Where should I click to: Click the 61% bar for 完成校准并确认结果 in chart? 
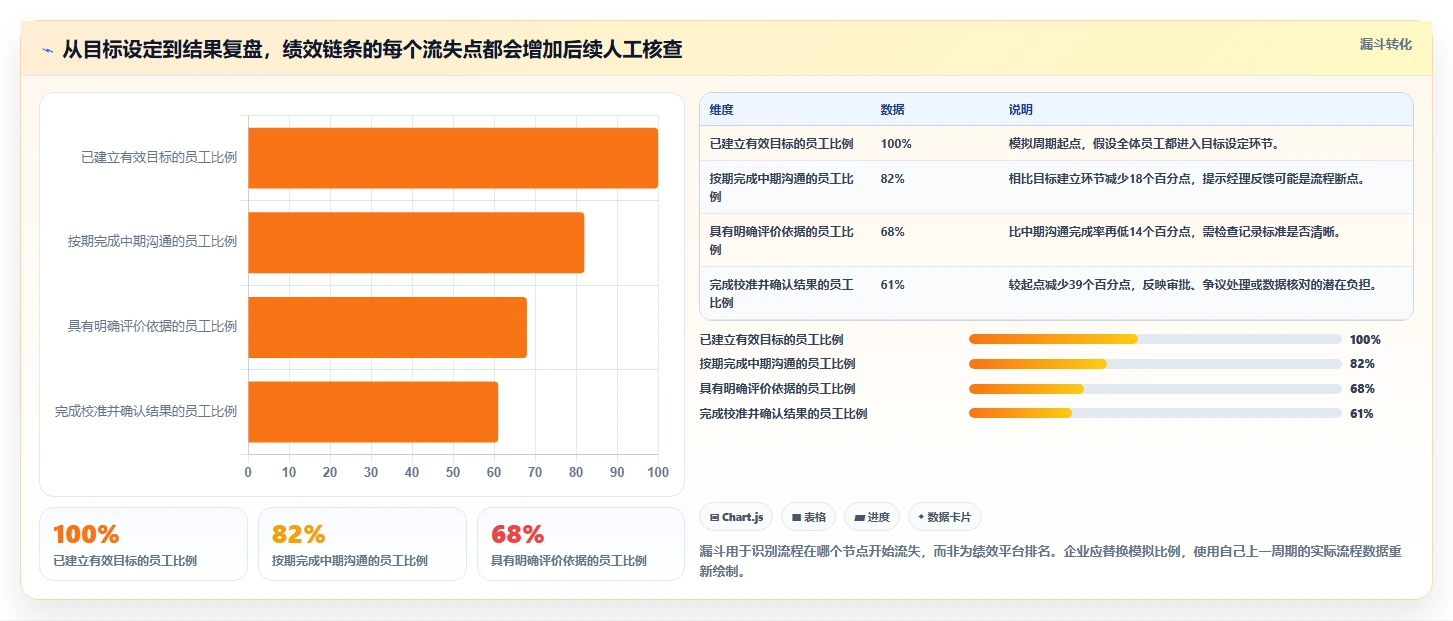373,411
